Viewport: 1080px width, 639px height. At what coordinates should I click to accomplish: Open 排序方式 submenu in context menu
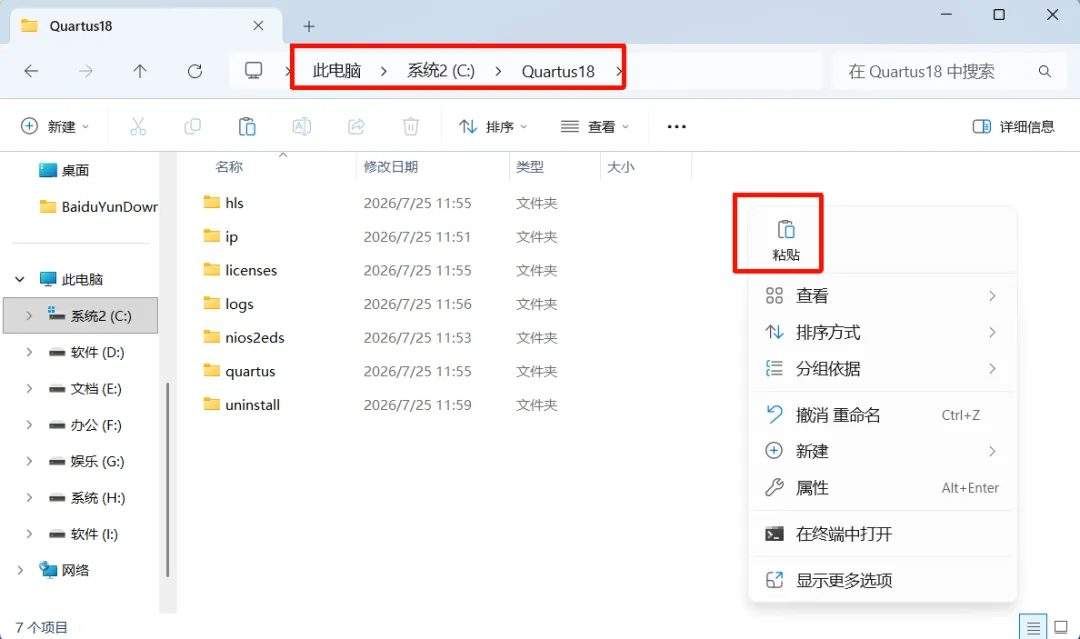(x=882, y=333)
